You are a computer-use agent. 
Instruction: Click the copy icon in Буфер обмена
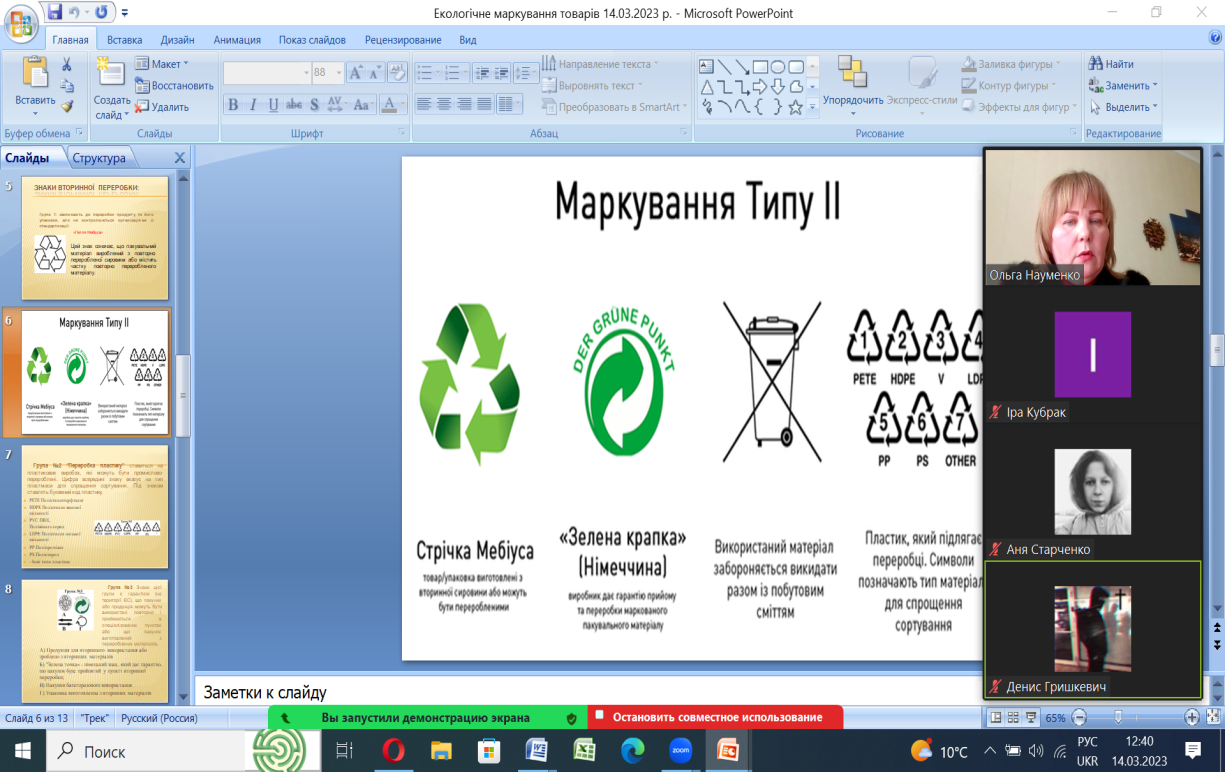click(67, 85)
